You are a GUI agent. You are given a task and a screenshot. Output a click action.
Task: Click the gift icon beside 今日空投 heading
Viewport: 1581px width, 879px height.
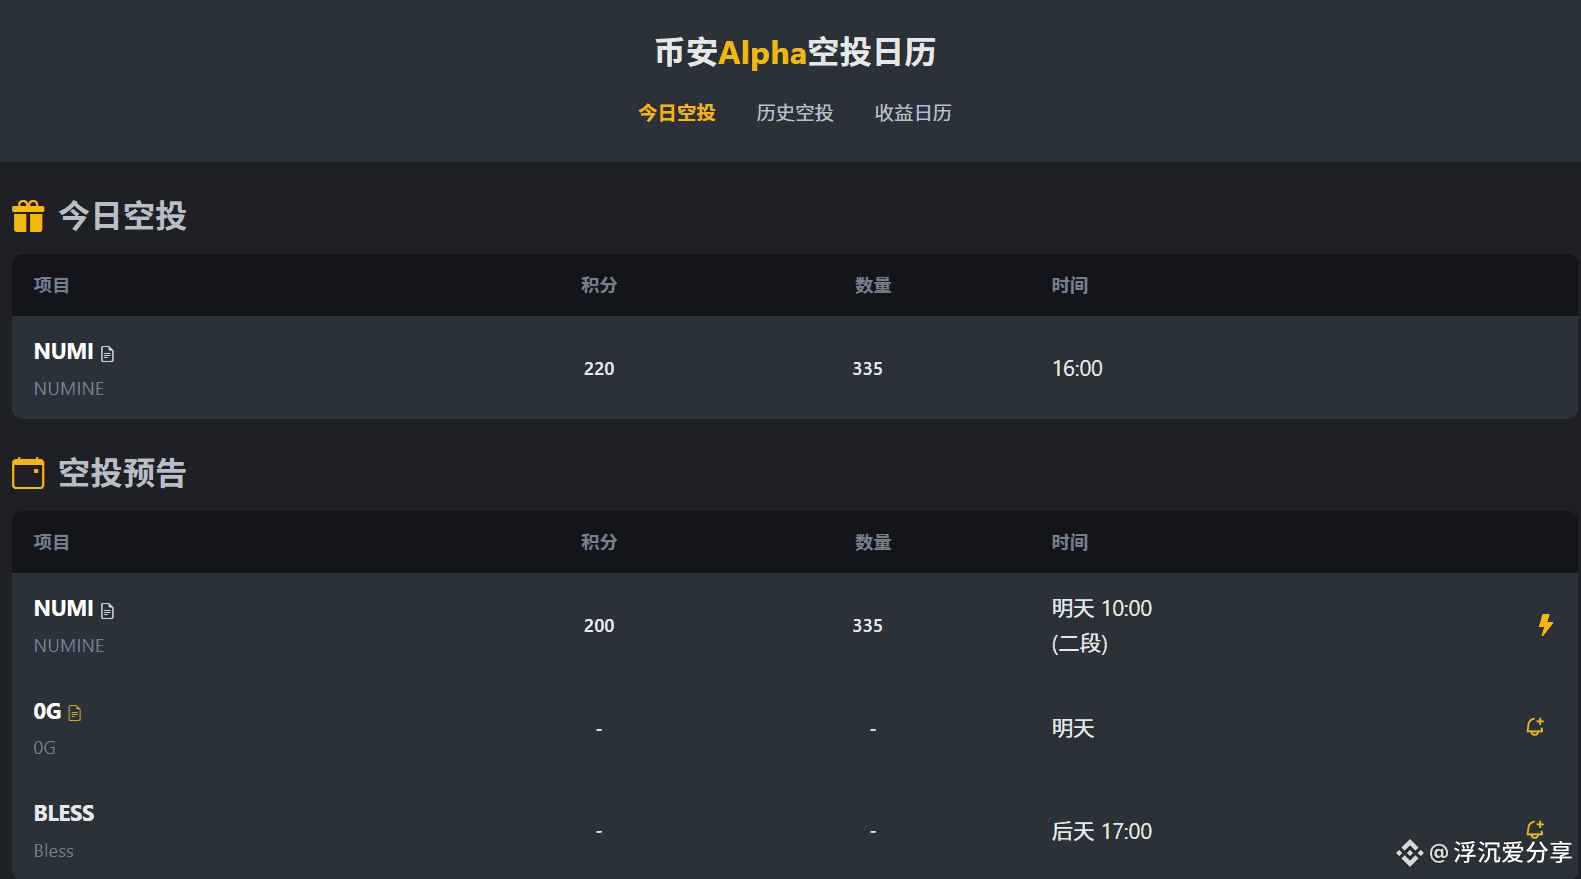point(28,216)
